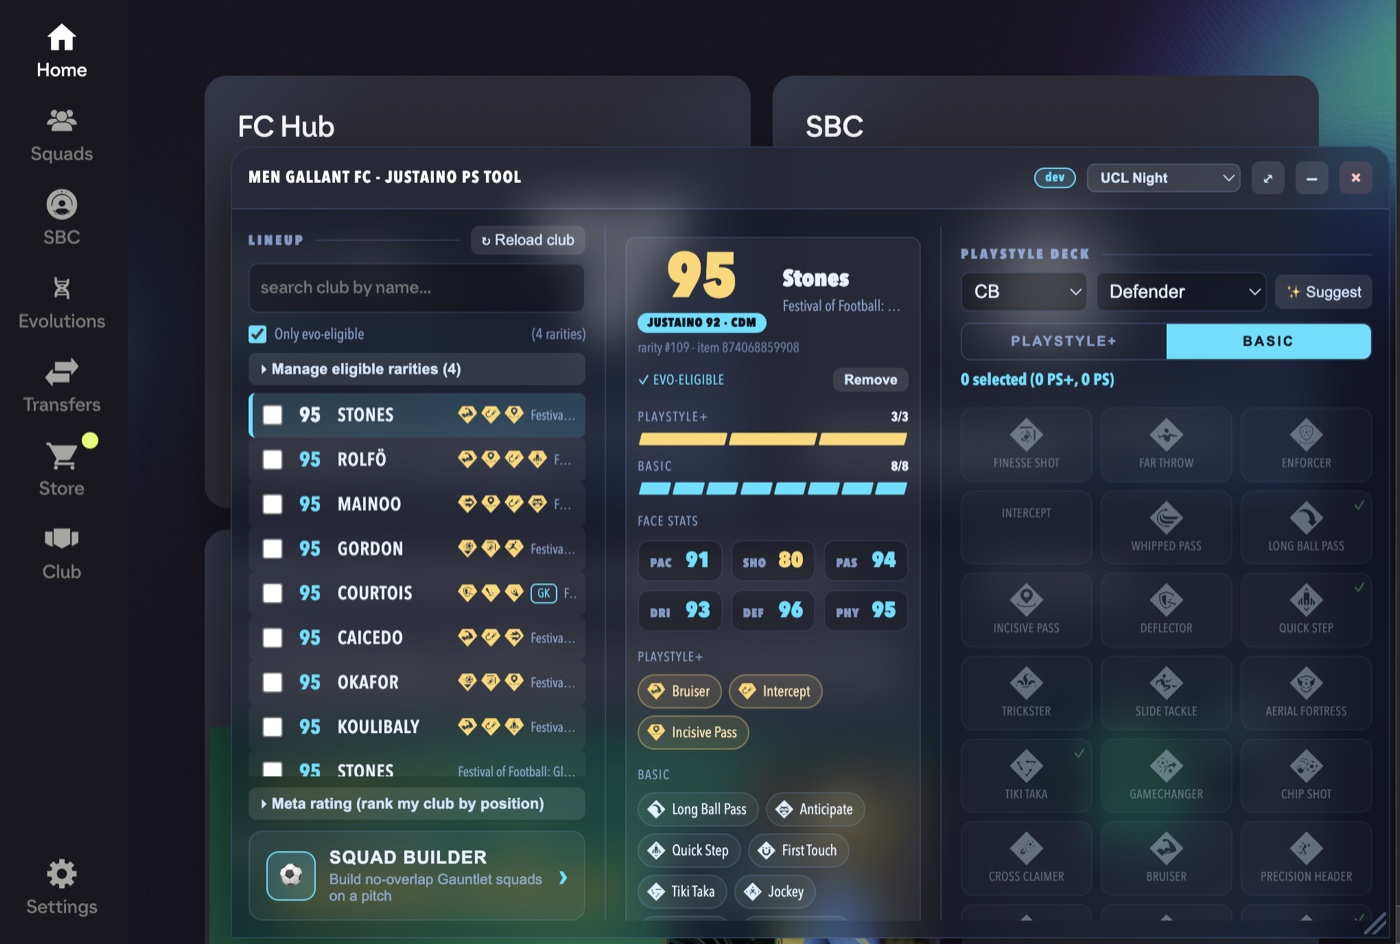Open the Evolutions section

(x=61, y=302)
